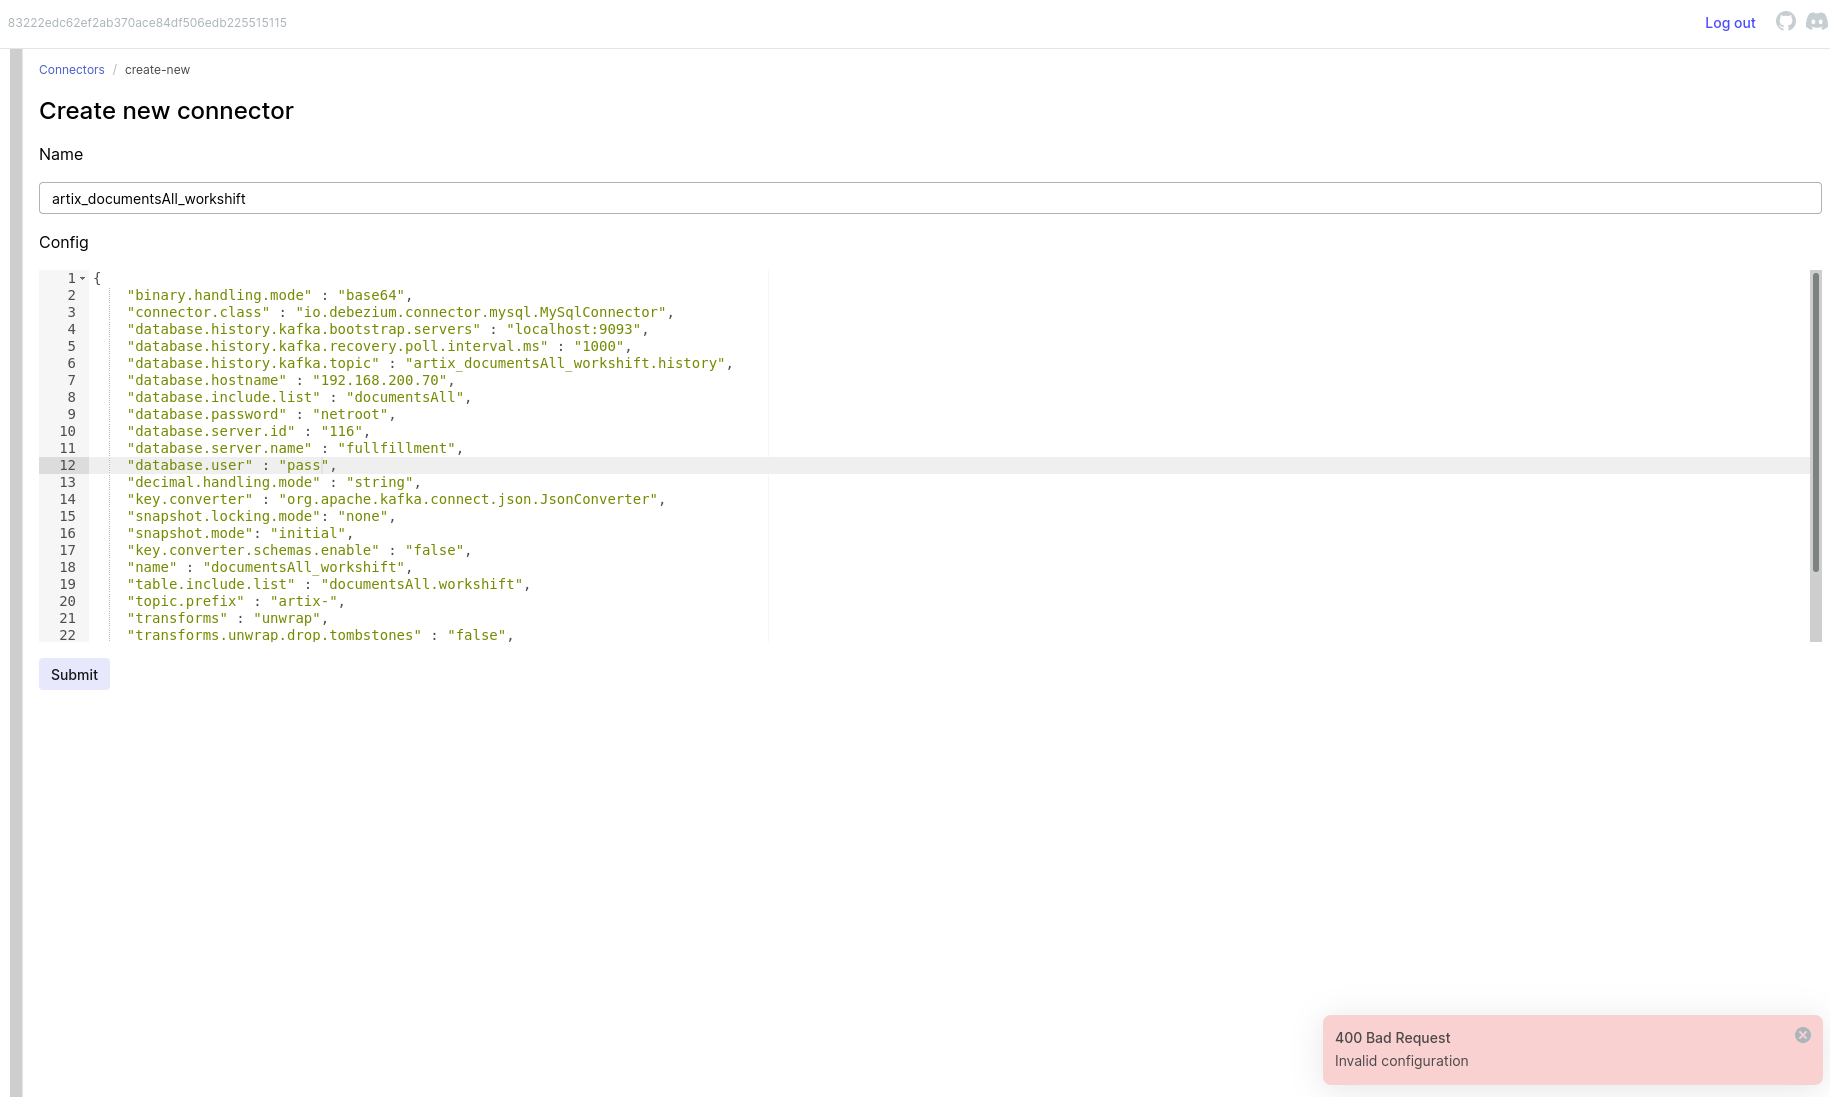This screenshot has width=1830, height=1097.
Task: Open the Discord community icon
Action: 1816,22
